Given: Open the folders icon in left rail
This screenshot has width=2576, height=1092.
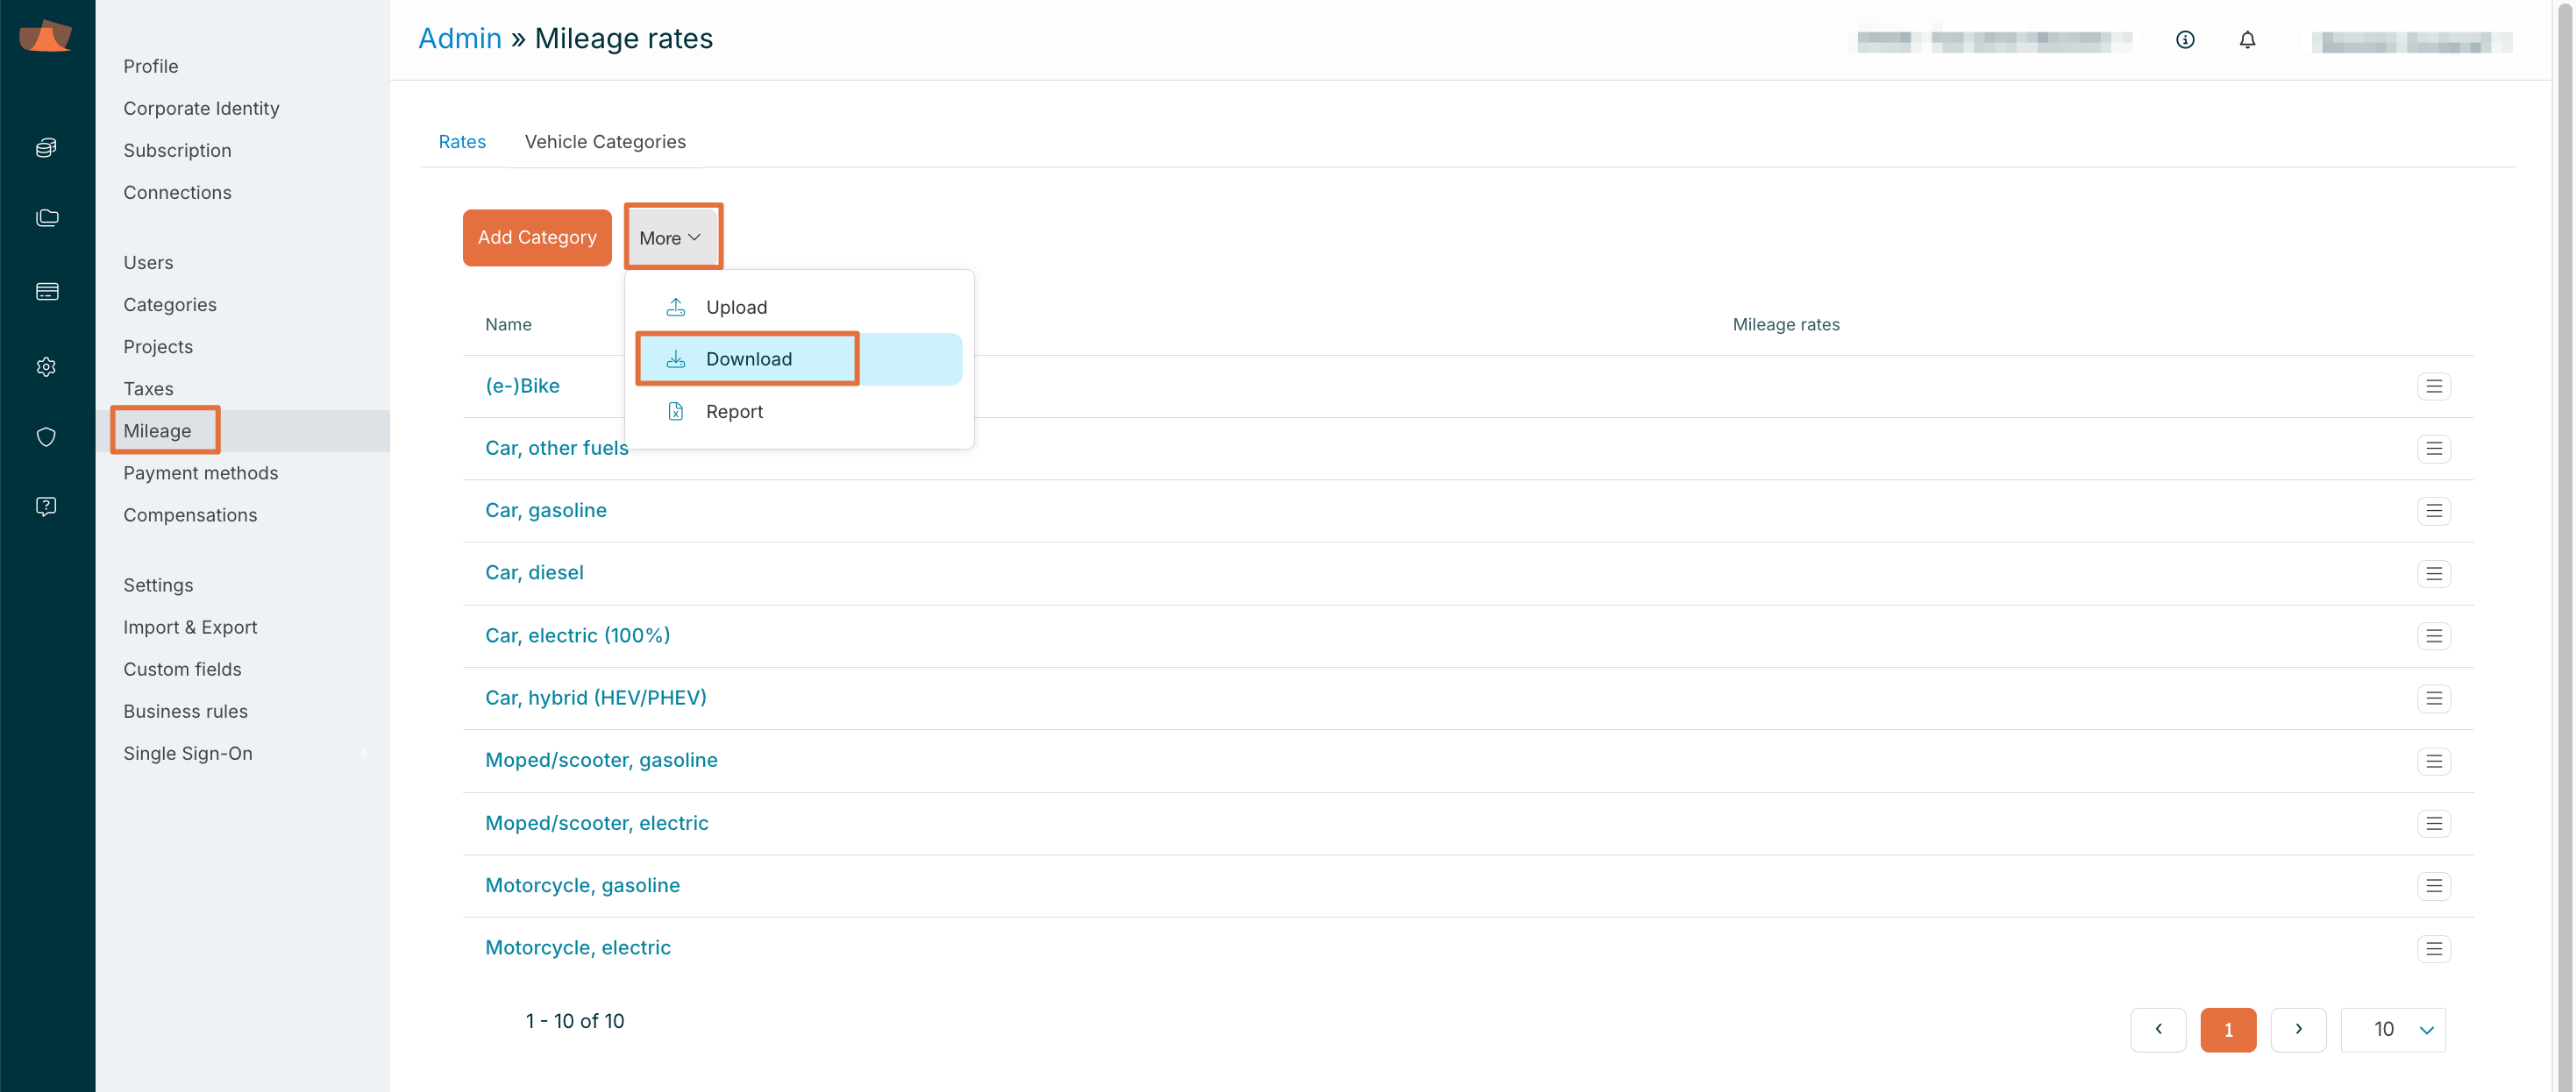Looking at the screenshot, I should click(46, 218).
